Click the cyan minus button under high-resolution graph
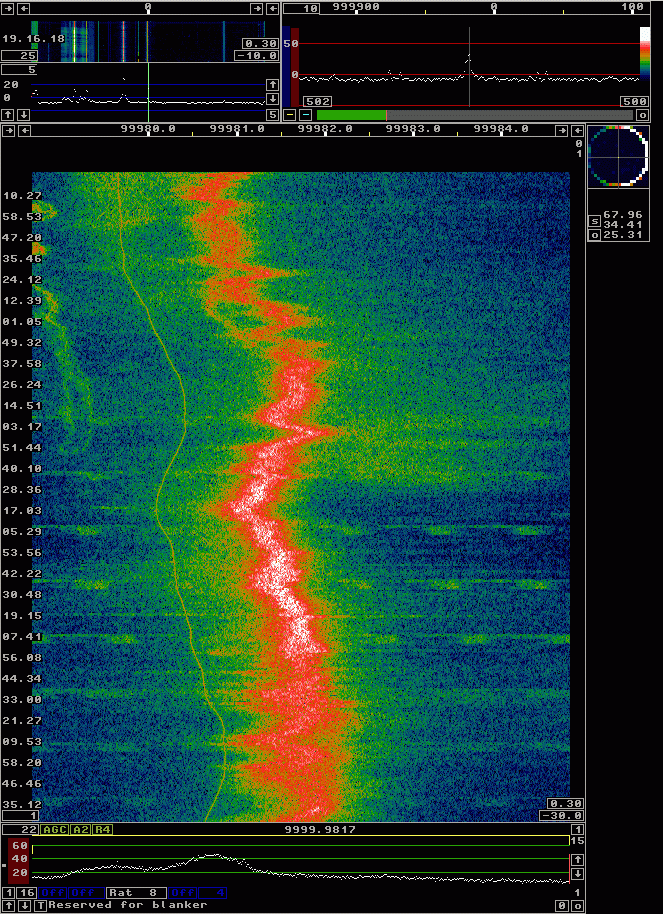 305,115
